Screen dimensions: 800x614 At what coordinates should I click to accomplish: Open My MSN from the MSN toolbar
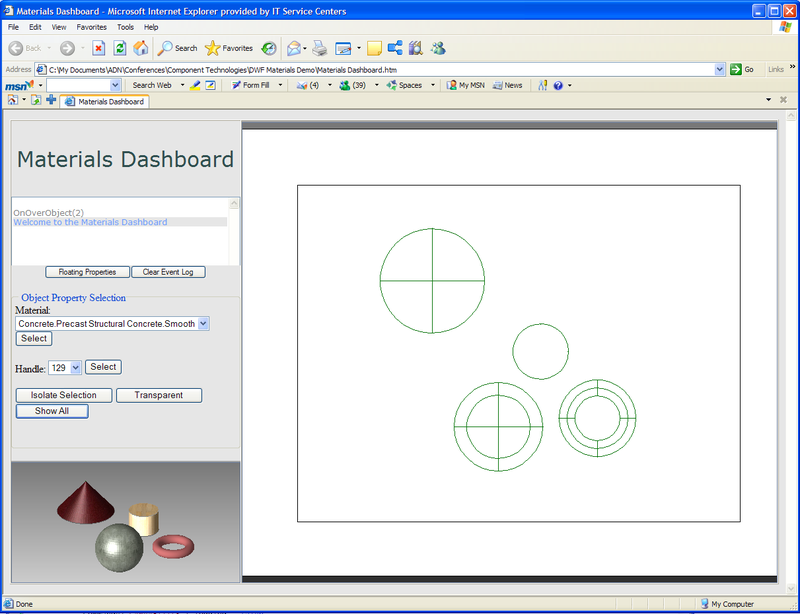tap(465, 85)
